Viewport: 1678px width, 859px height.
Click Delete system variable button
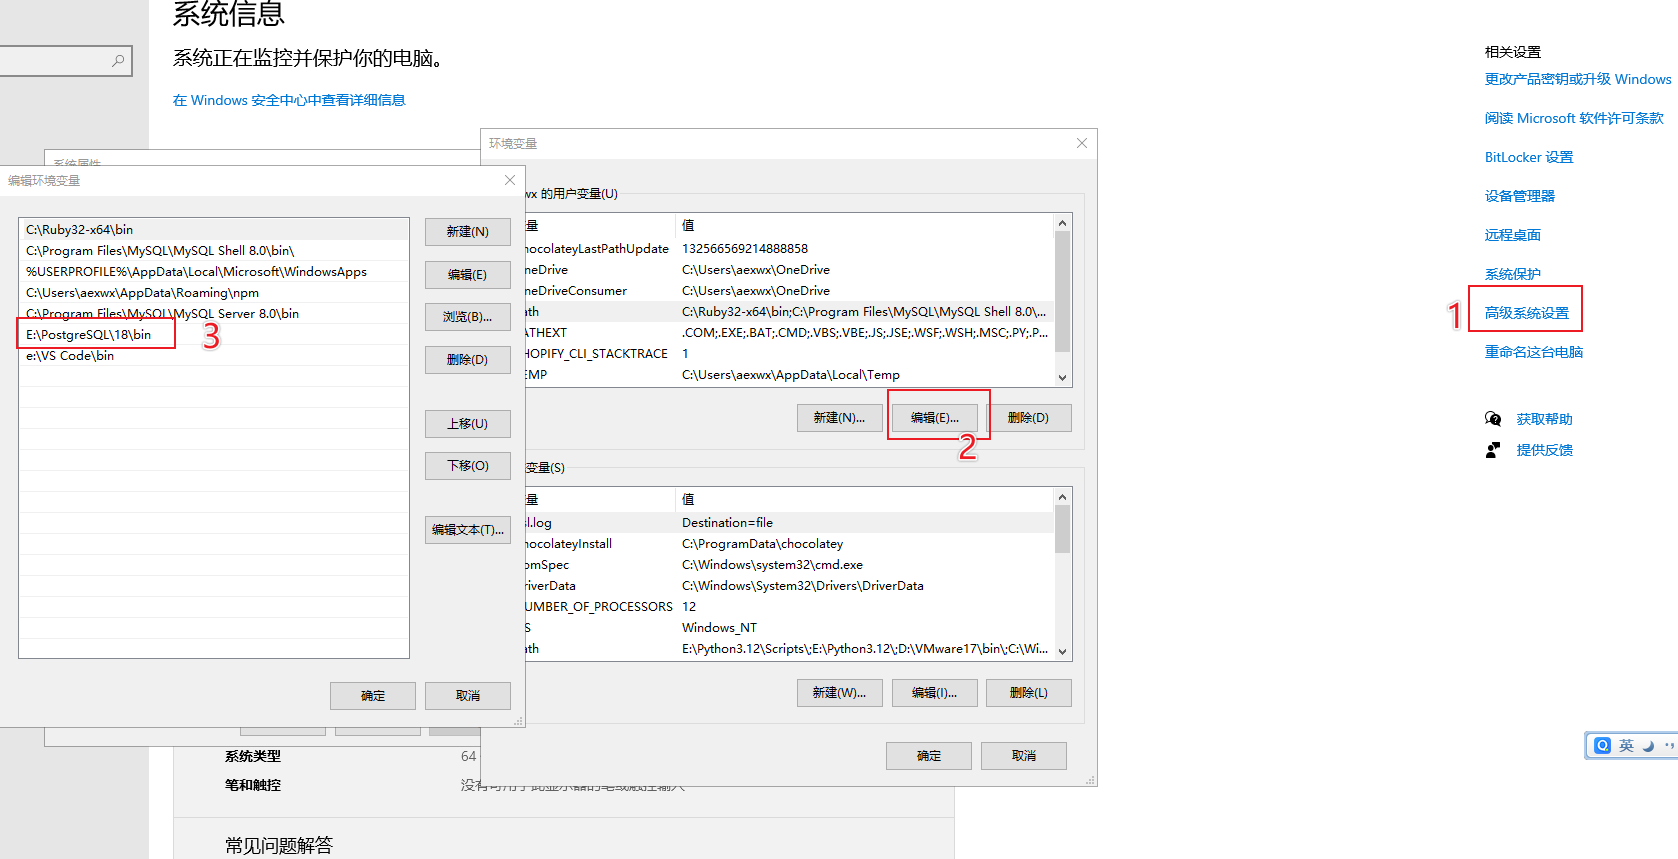pos(1029,693)
